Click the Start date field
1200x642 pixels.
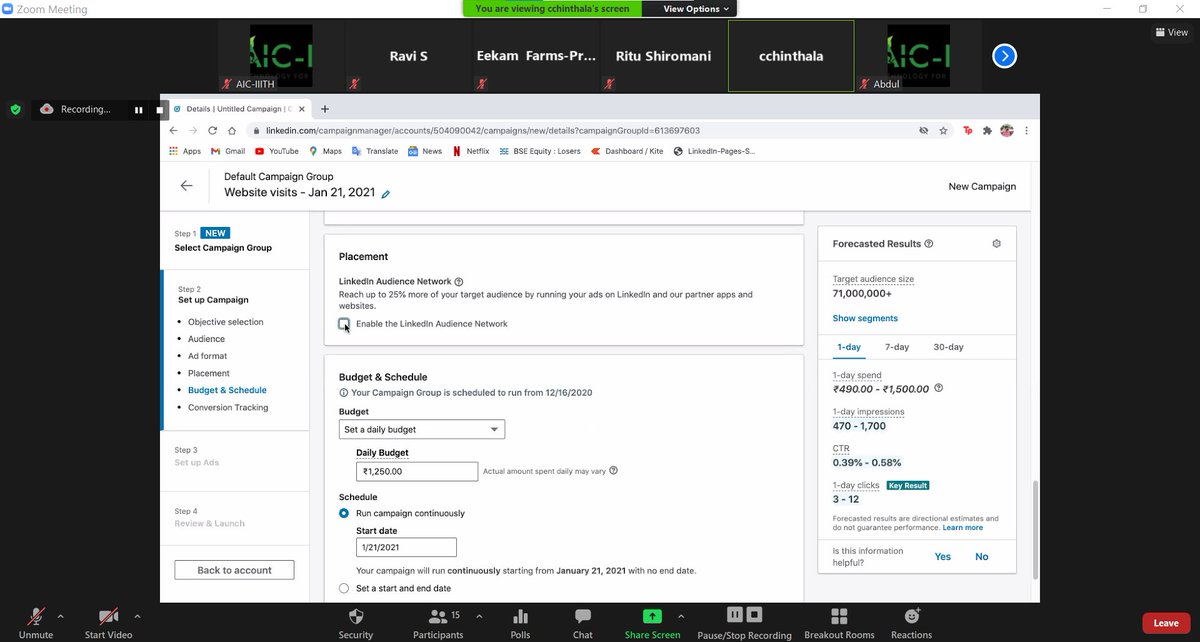406,547
